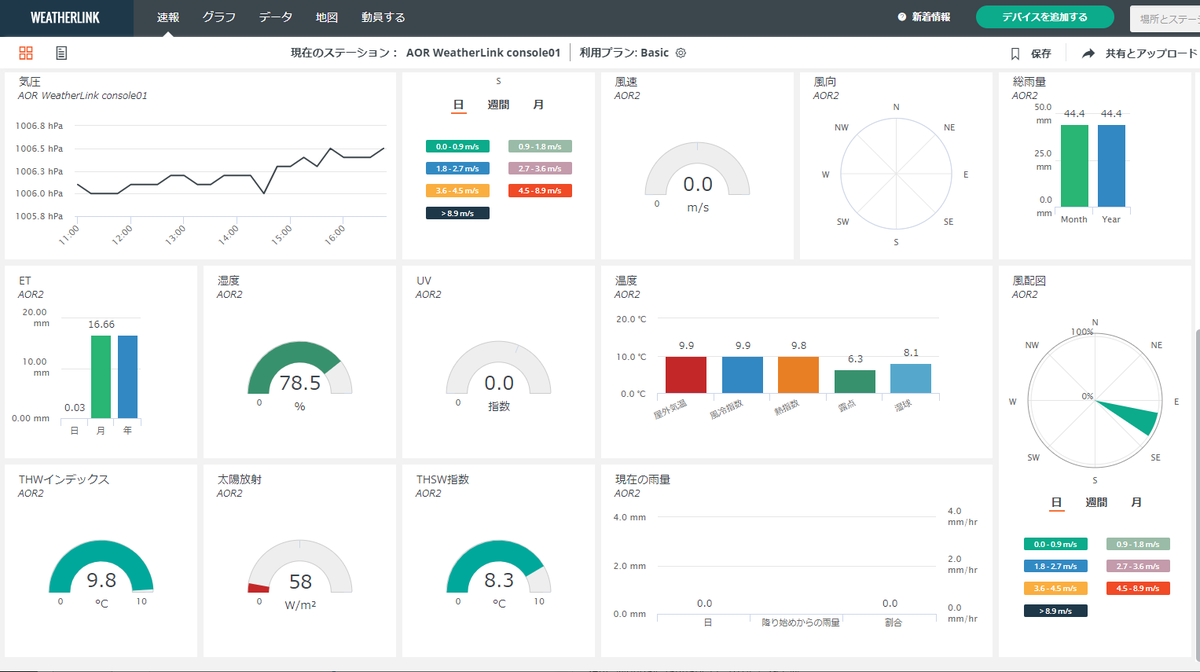Click the green 露点 temperature bar
Viewport: 1200px width, 672px height.
pos(855,382)
